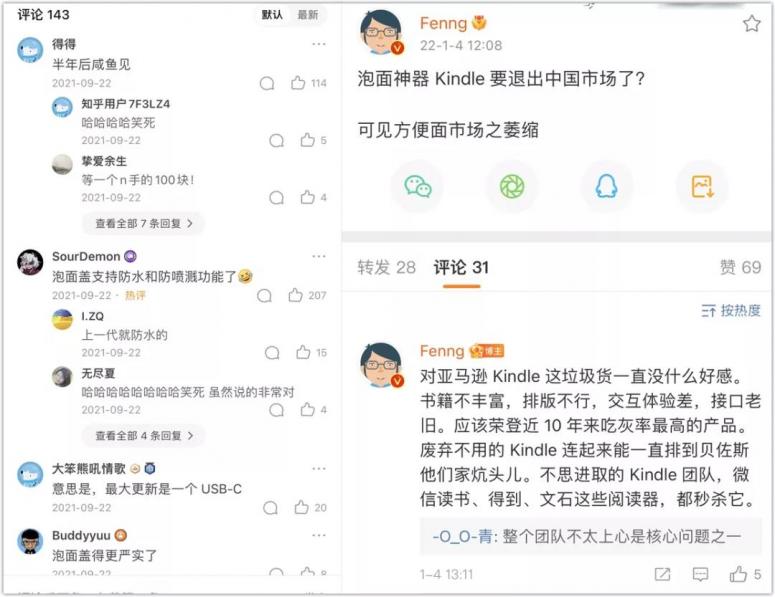Favorite Fenng's post with star icon
The image size is (775, 597).
[752, 23]
